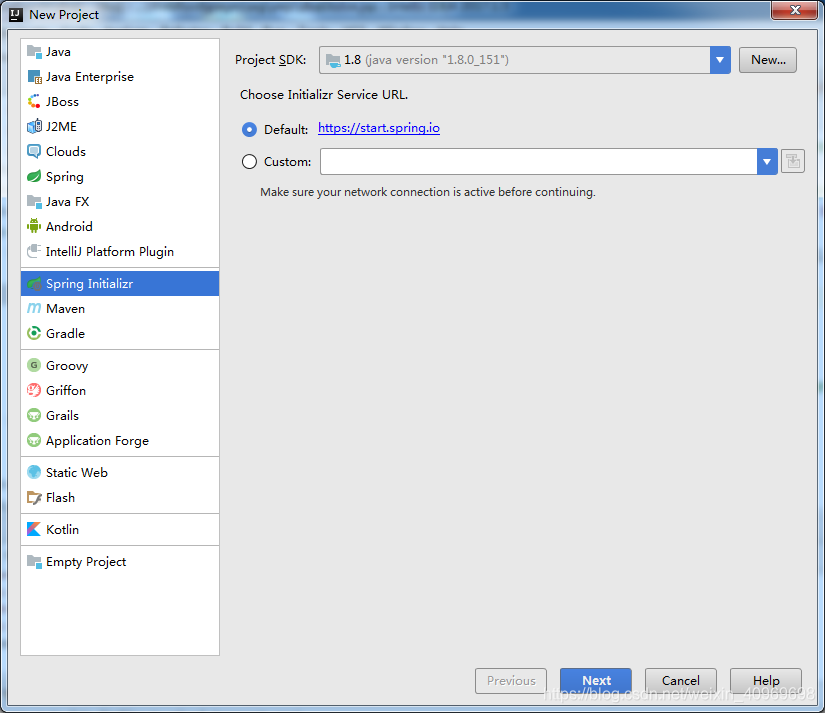Select Application Forge in project list

coord(120,440)
